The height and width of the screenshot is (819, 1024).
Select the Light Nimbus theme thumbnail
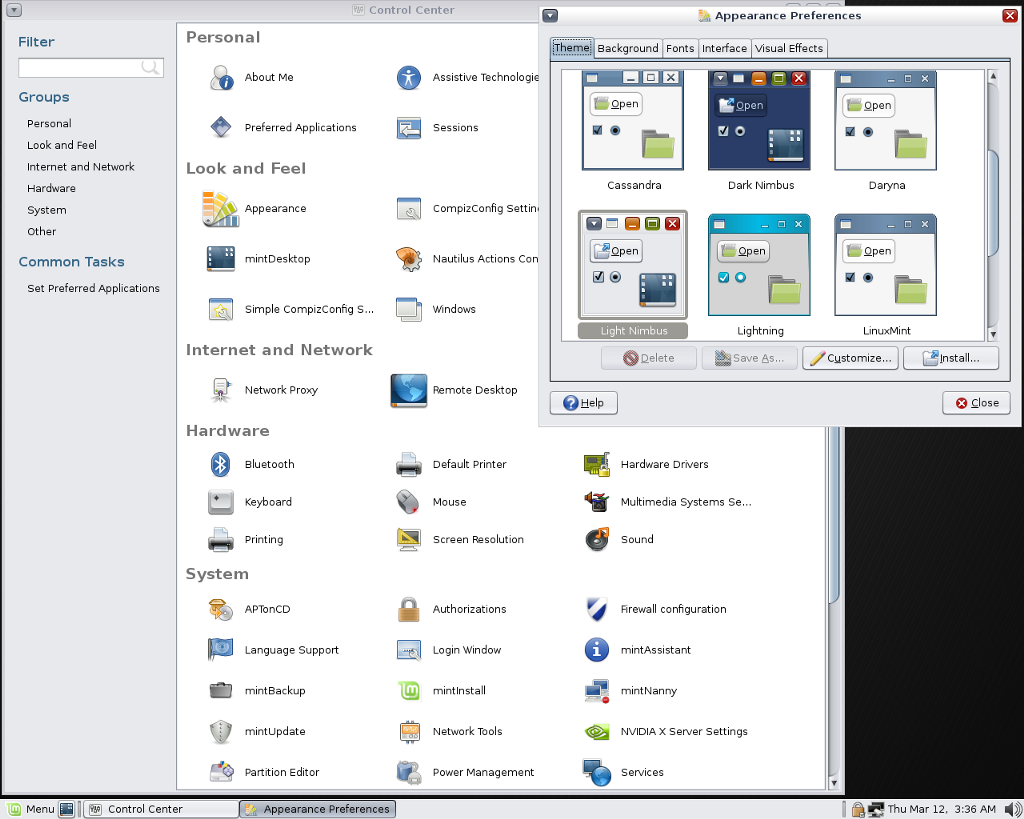633,265
